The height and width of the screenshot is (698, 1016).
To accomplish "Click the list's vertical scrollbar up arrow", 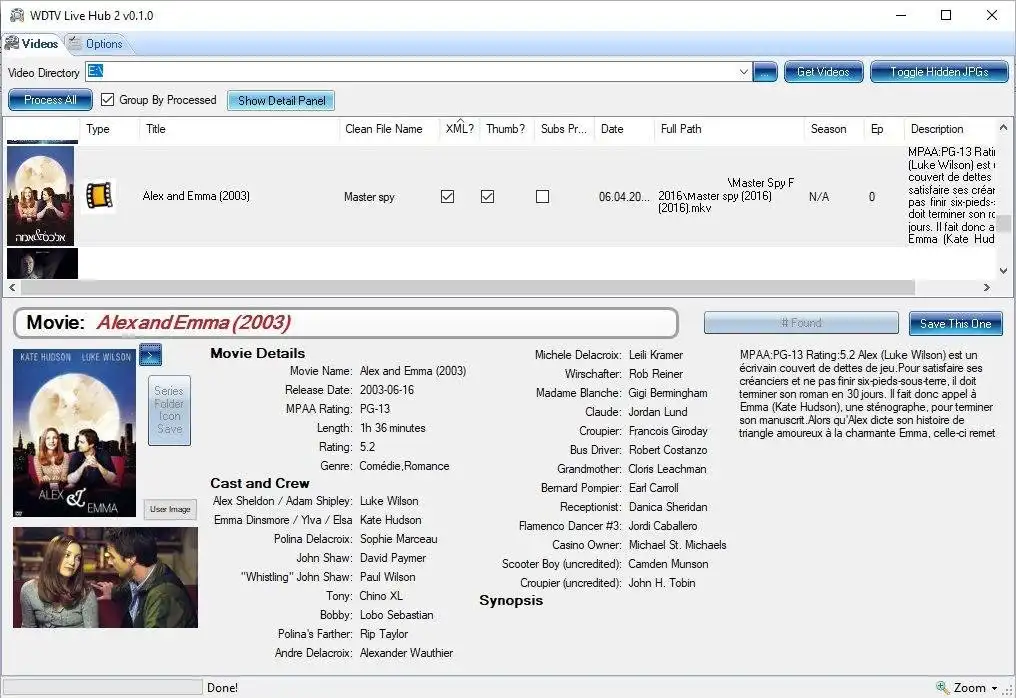I will point(1003,127).
